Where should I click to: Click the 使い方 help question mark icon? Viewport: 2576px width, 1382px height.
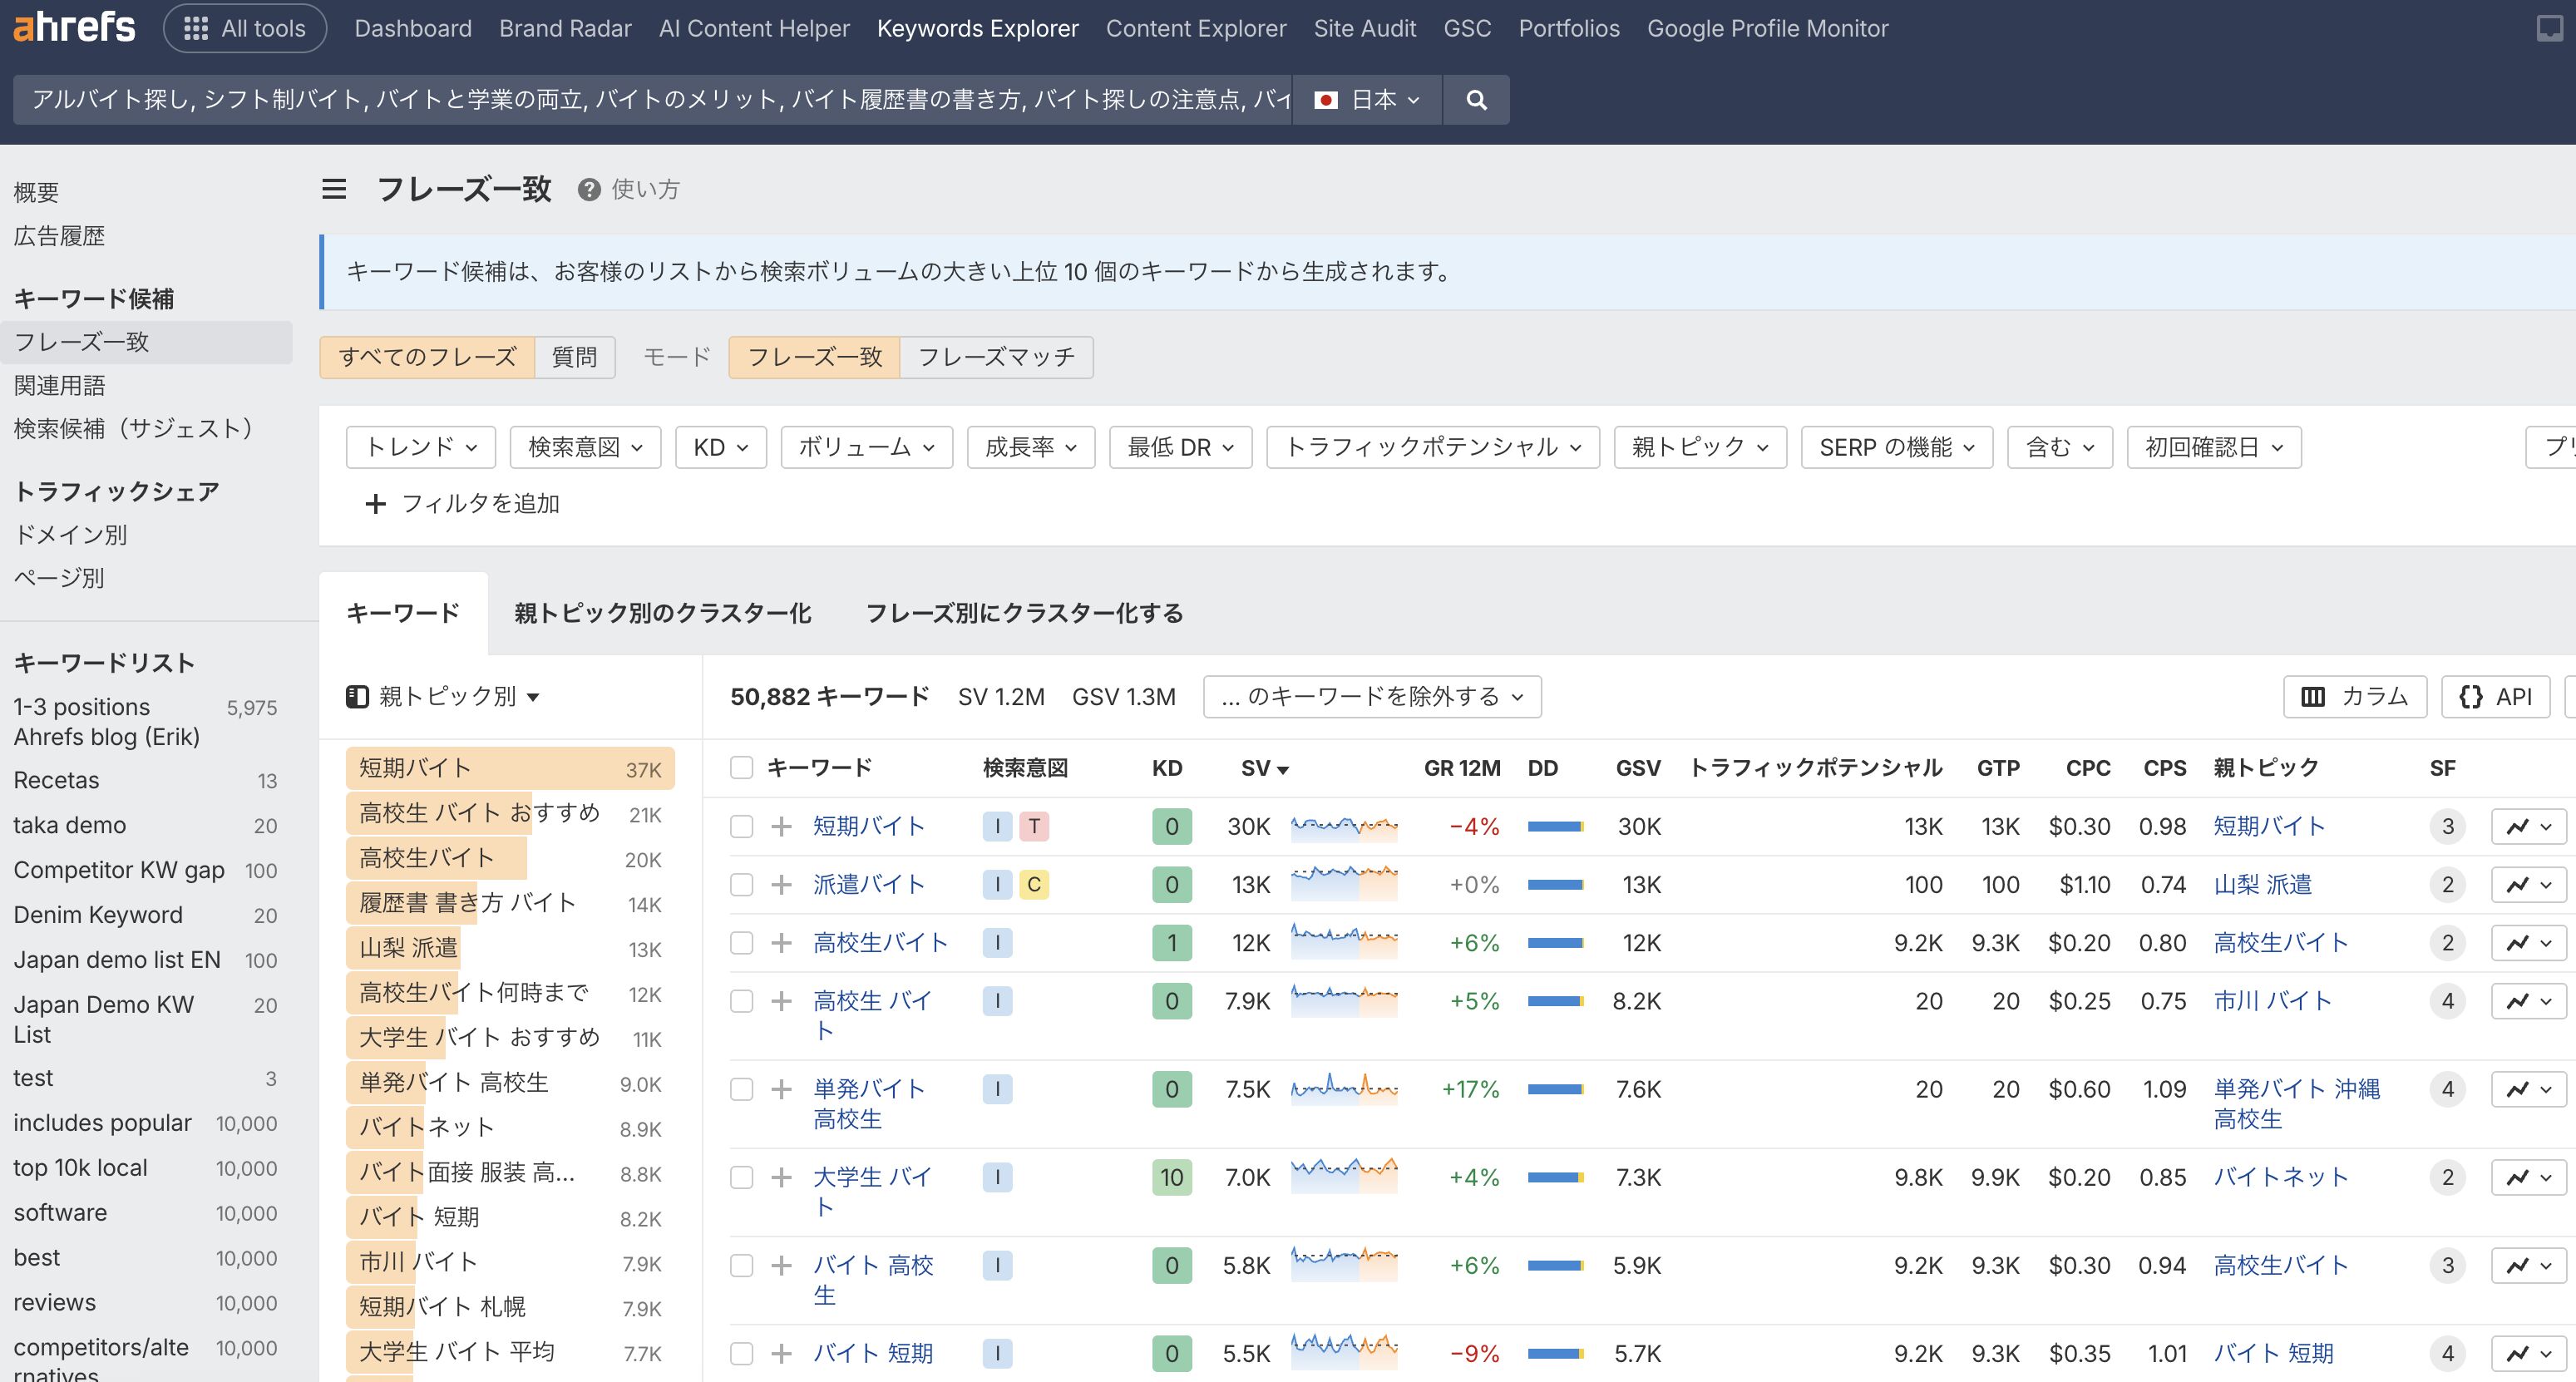click(x=589, y=190)
